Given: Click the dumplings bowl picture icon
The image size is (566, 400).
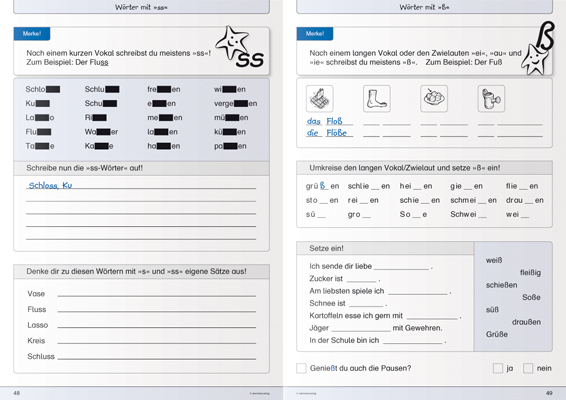Looking at the screenshot, I should pyautogui.click(x=434, y=99).
